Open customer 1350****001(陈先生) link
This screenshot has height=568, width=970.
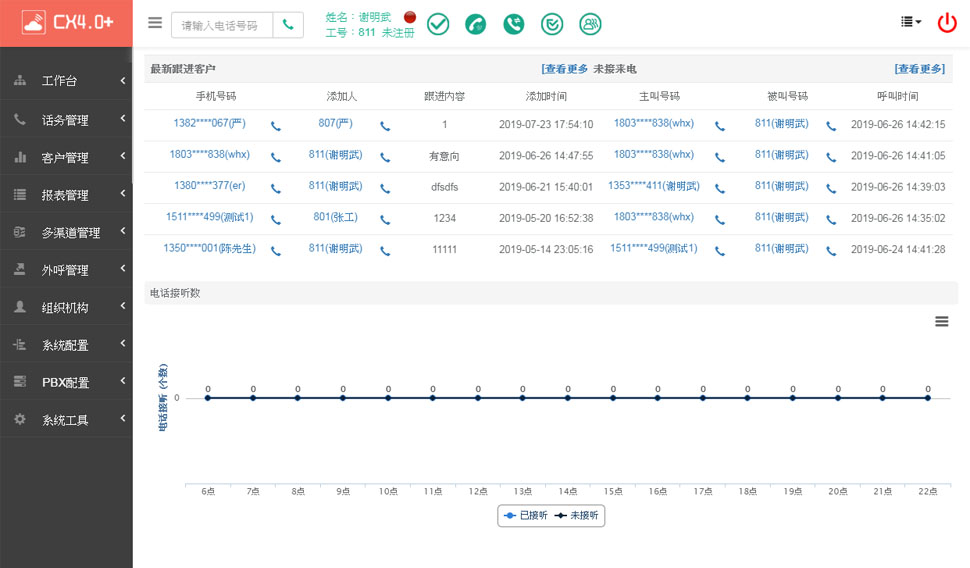209,248
